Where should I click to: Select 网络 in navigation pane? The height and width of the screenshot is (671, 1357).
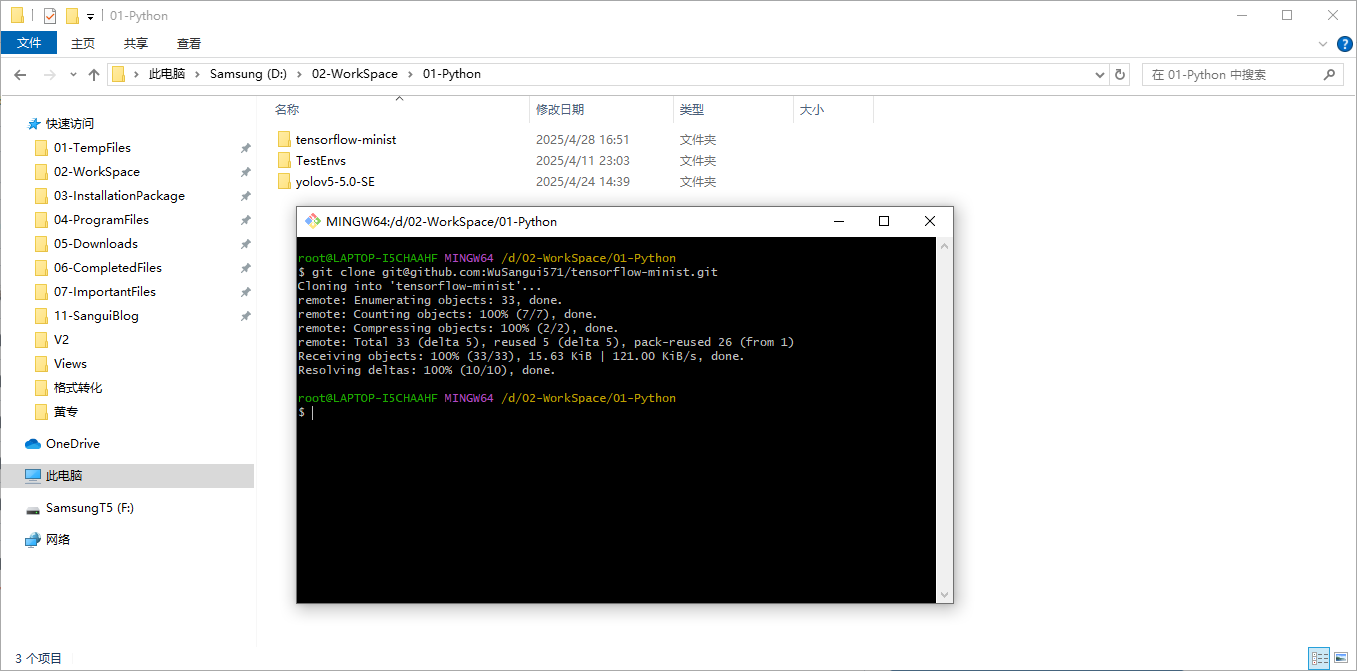pyautogui.click(x=58, y=540)
